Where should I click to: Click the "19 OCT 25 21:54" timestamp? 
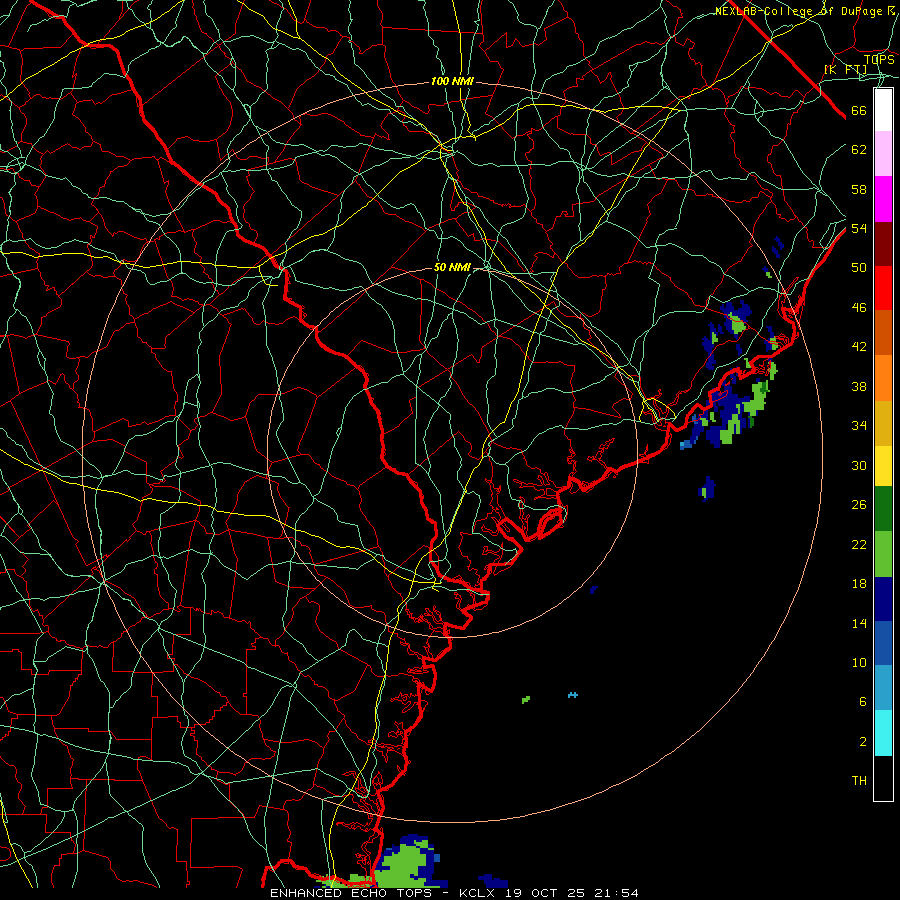(x=572, y=893)
